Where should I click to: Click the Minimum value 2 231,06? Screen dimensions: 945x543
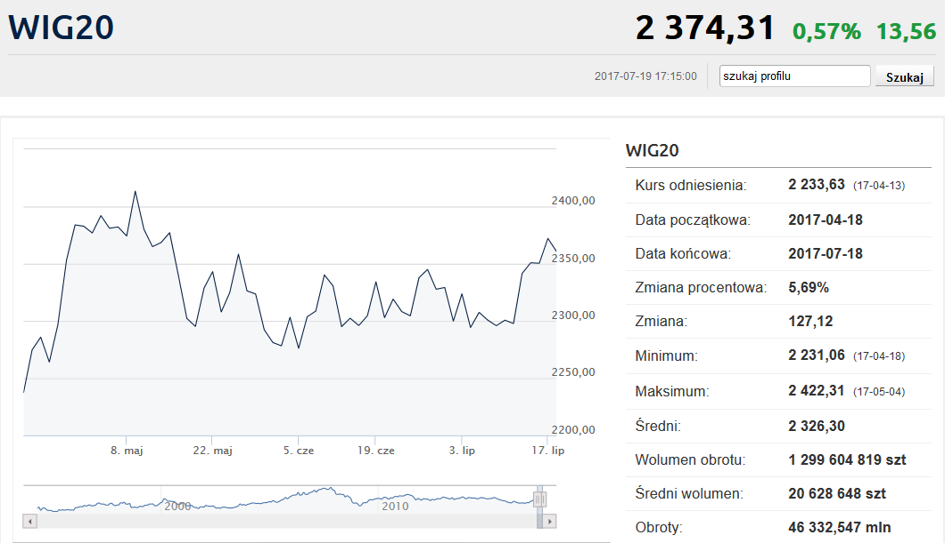817,355
